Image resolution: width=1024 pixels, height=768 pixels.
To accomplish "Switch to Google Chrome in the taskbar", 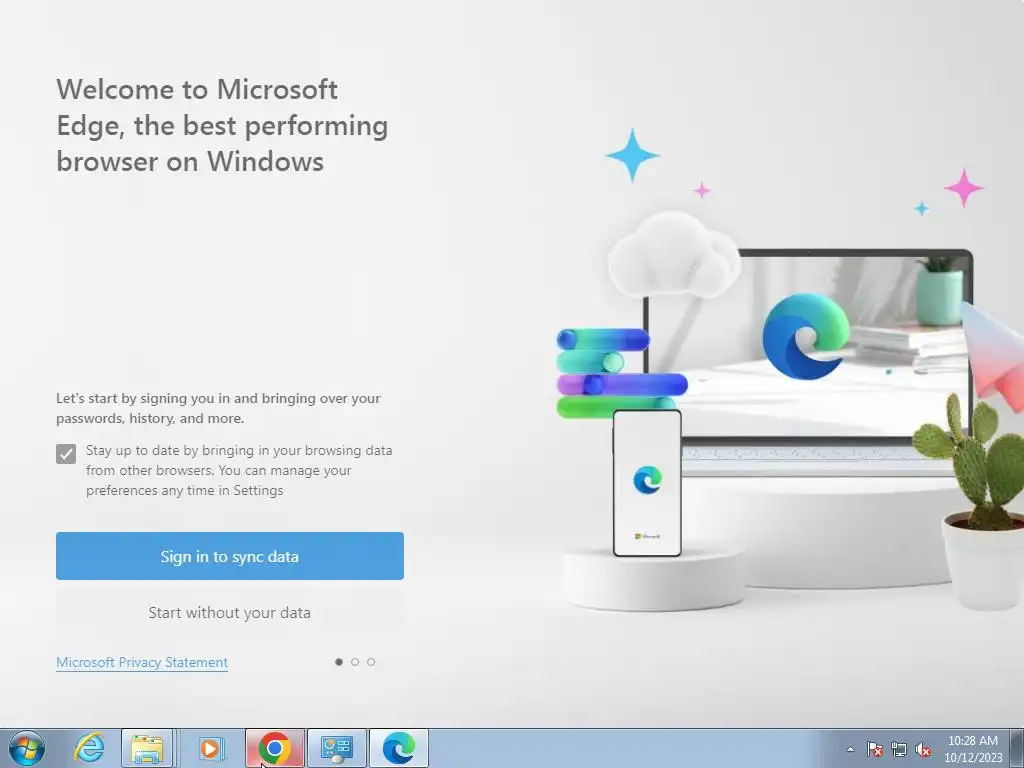I will click(x=275, y=748).
